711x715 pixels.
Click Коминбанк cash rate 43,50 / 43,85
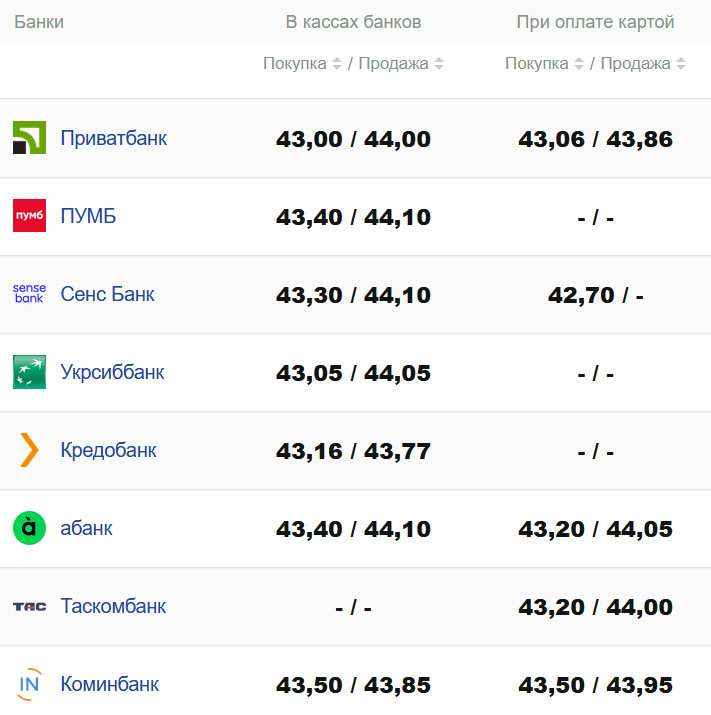(353, 685)
